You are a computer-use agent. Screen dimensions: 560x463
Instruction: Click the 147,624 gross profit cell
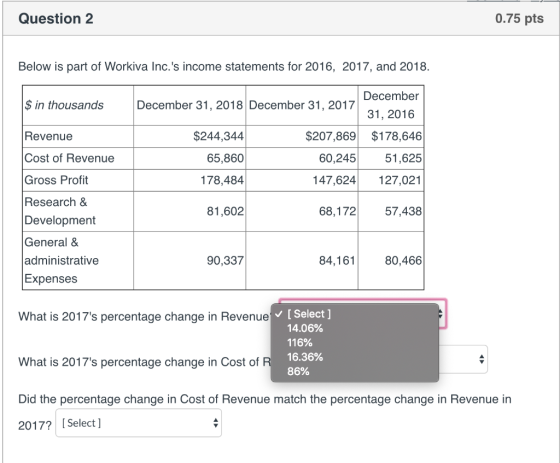tap(302, 180)
